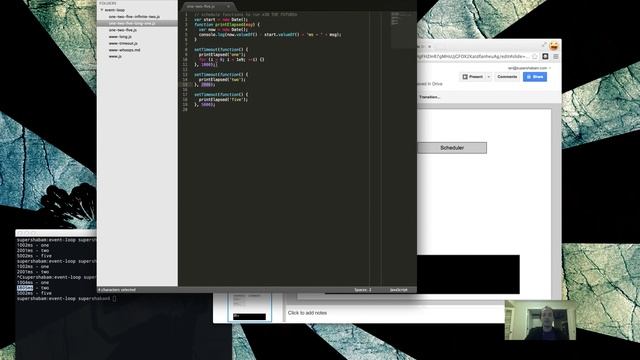Screen dimensions: 640x360
Task: Open the browser hamburger menu
Action: [556, 56]
